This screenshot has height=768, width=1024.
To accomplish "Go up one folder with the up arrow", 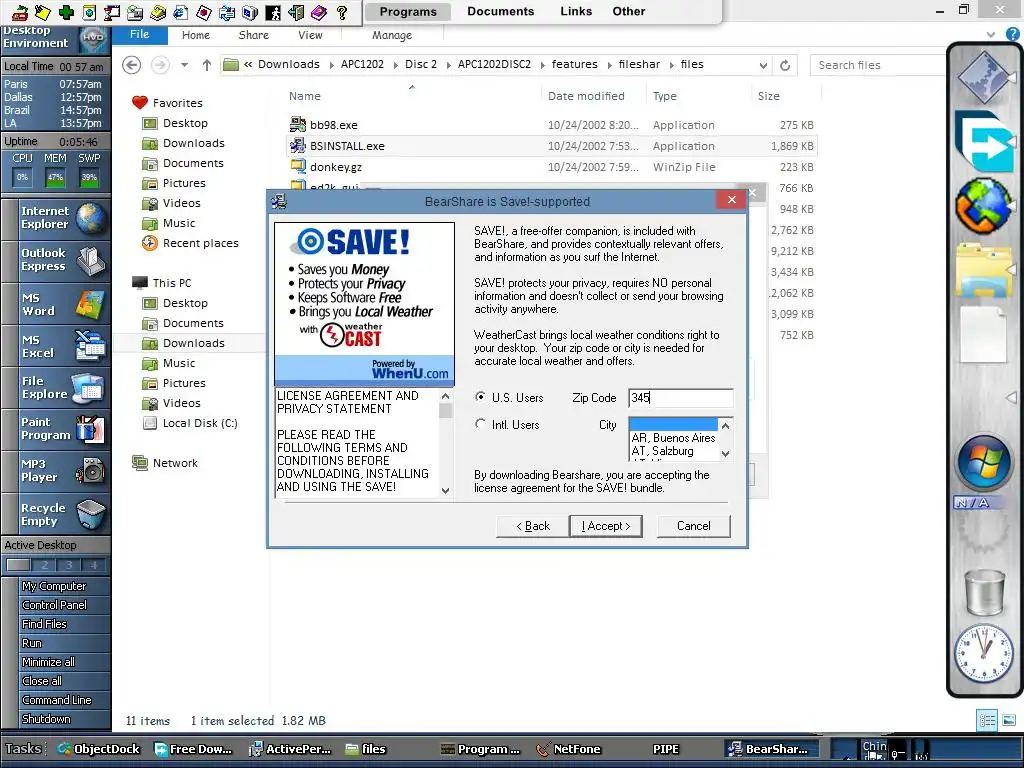I will [206, 65].
